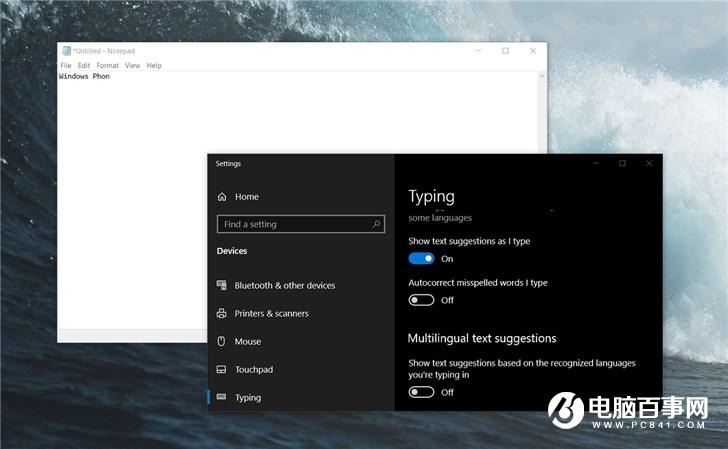Viewport: 728px width, 449px height.
Task: Click the search magnifier in Find a setting
Action: point(377,224)
